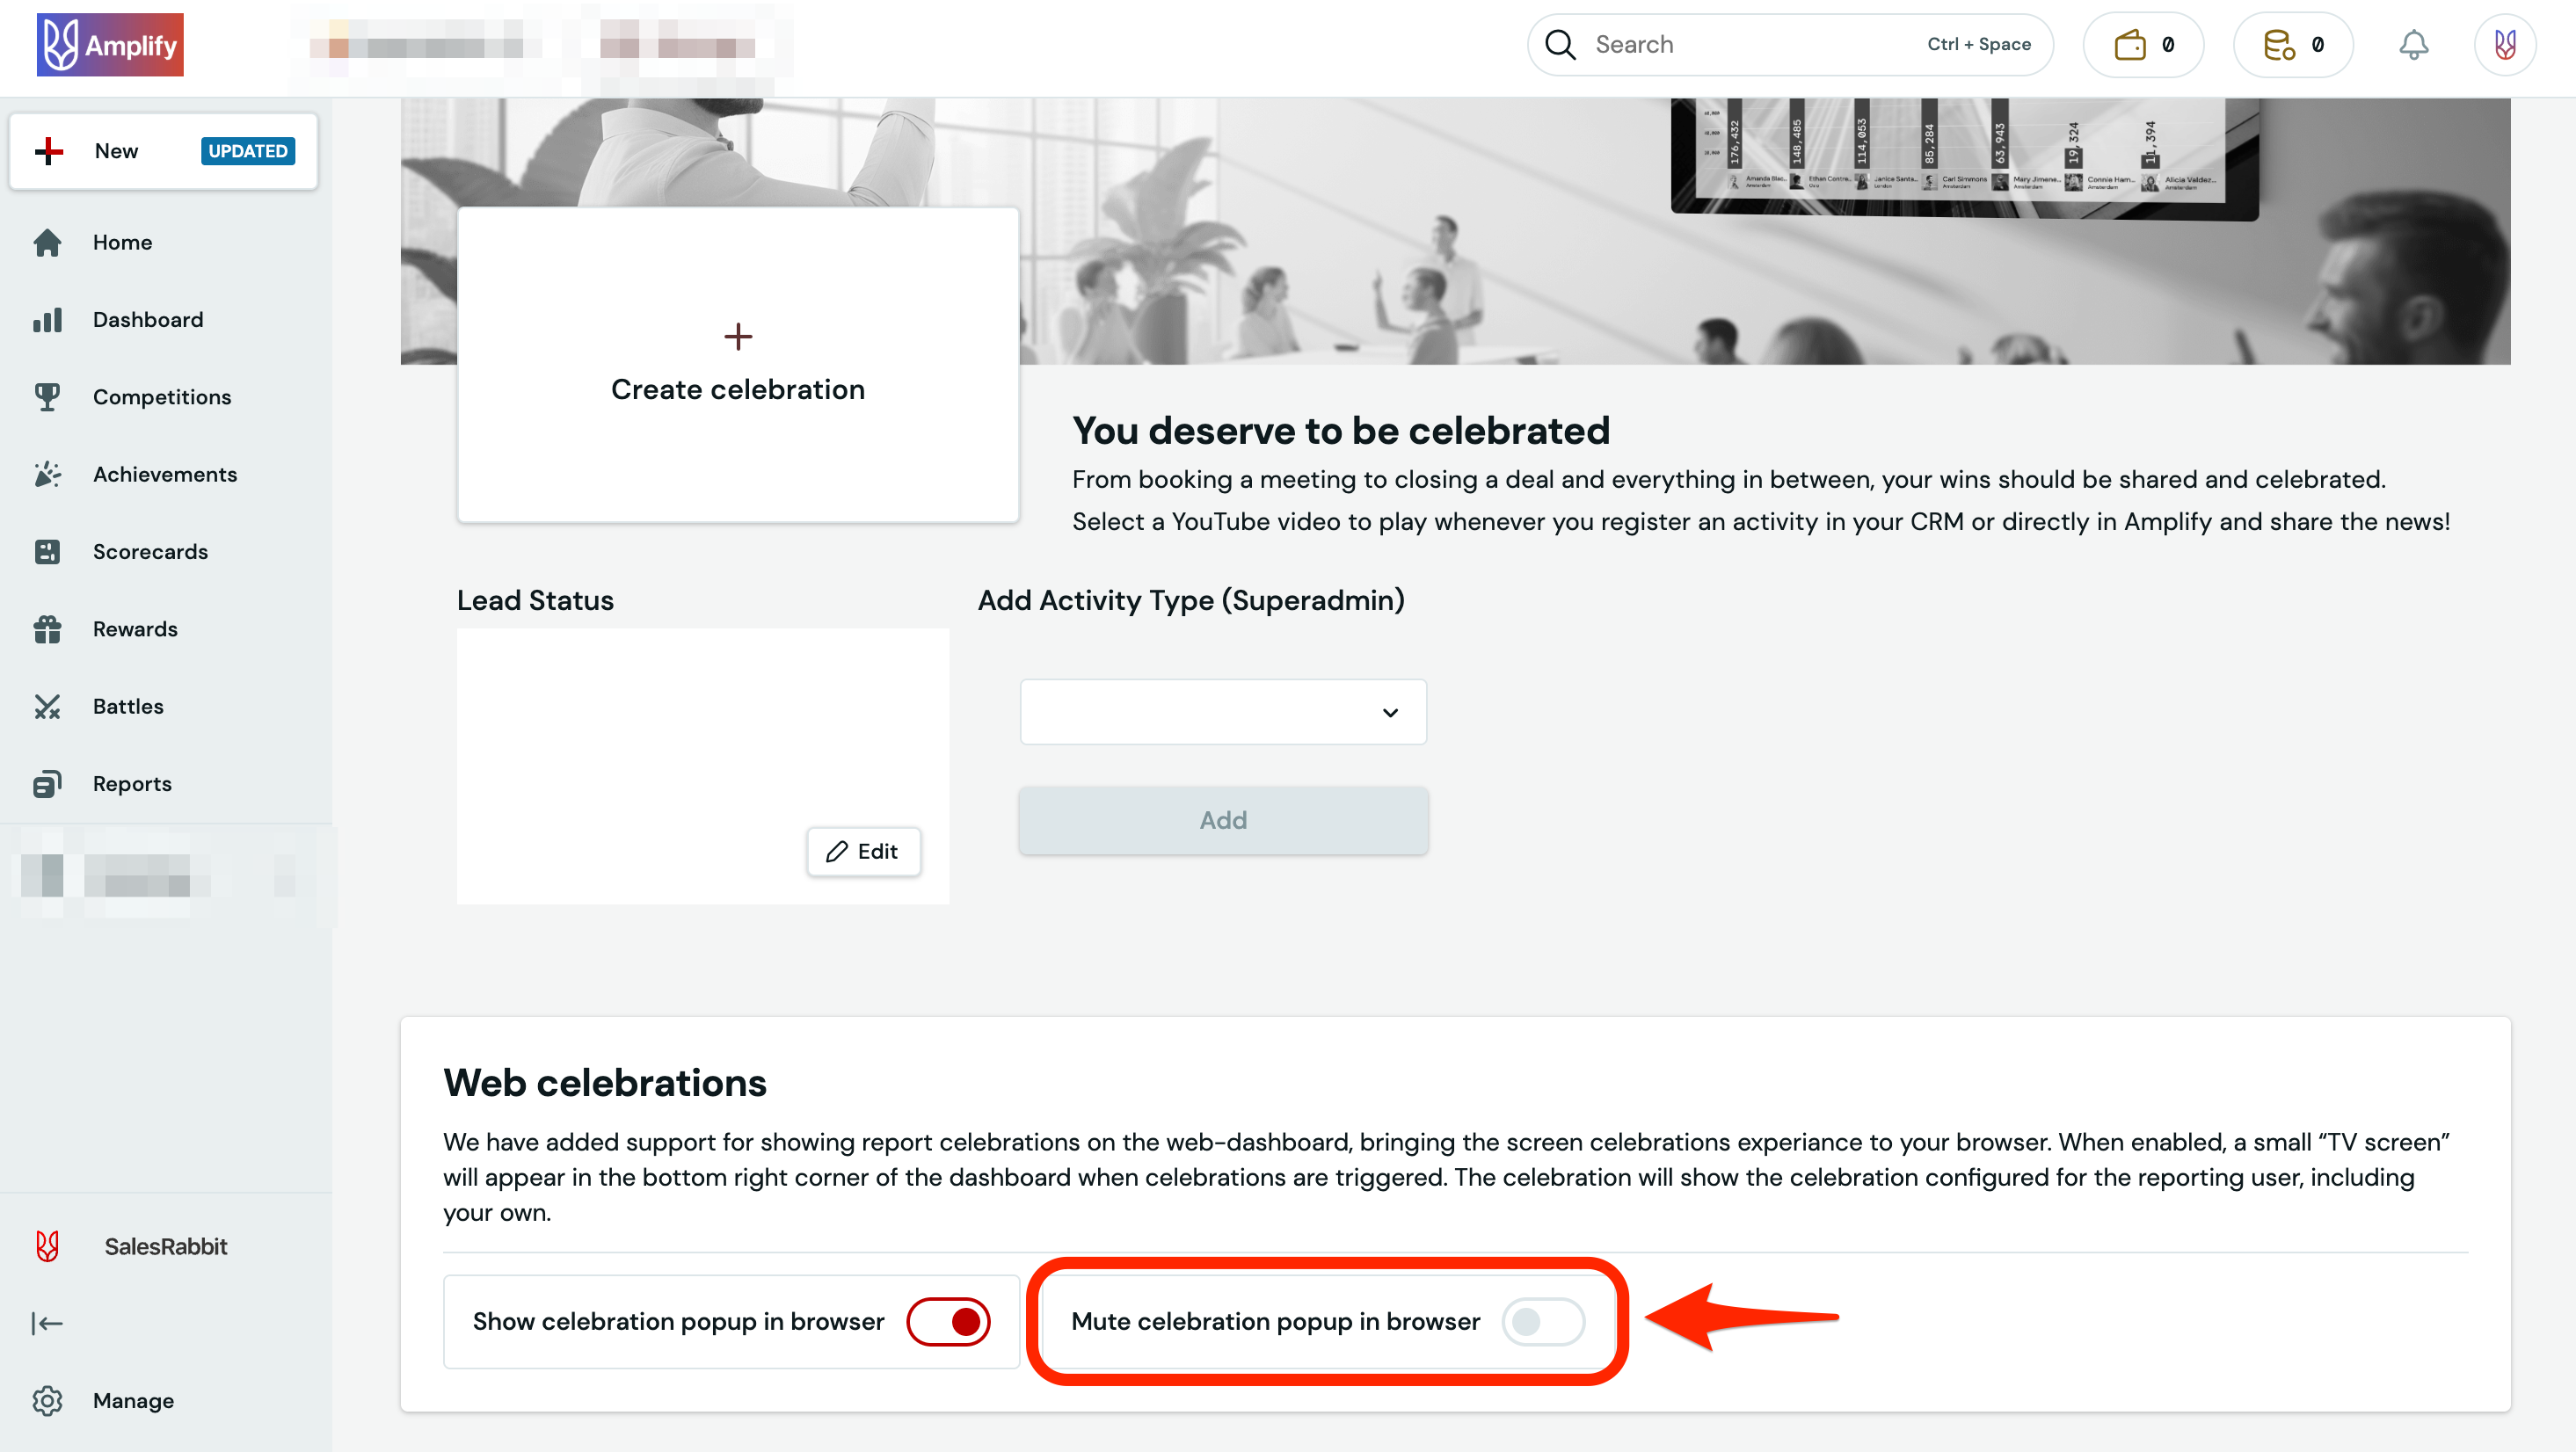Disable Show celebration popup in browser
The height and width of the screenshot is (1452, 2576).
point(948,1321)
